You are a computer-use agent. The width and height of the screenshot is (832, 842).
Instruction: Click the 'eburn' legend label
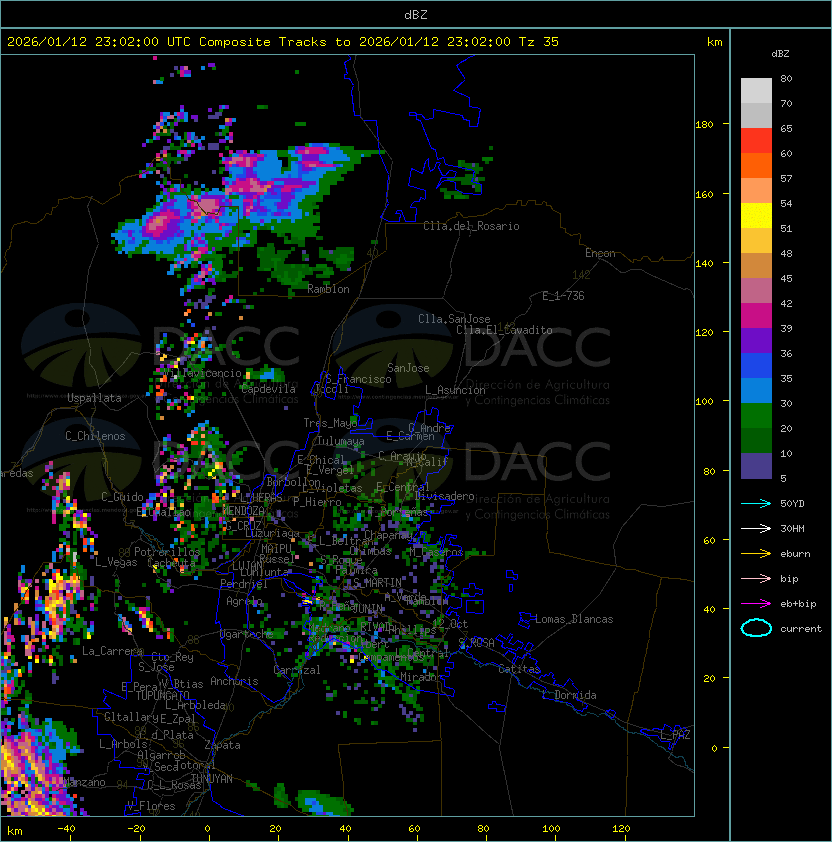795,554
